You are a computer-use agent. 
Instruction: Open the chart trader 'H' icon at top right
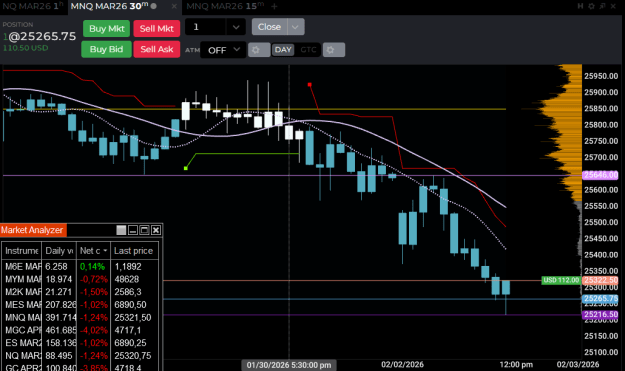point(580,6)
